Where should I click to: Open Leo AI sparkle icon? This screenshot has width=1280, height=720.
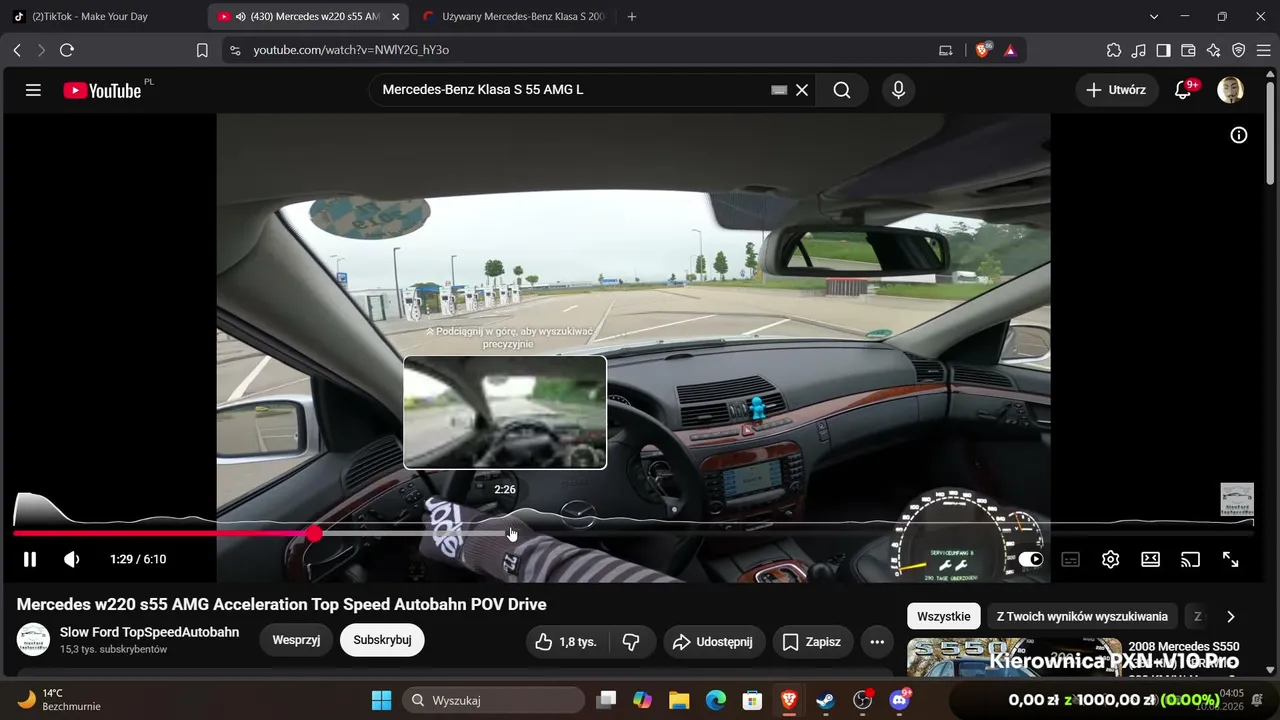(x=1214, y=50)
